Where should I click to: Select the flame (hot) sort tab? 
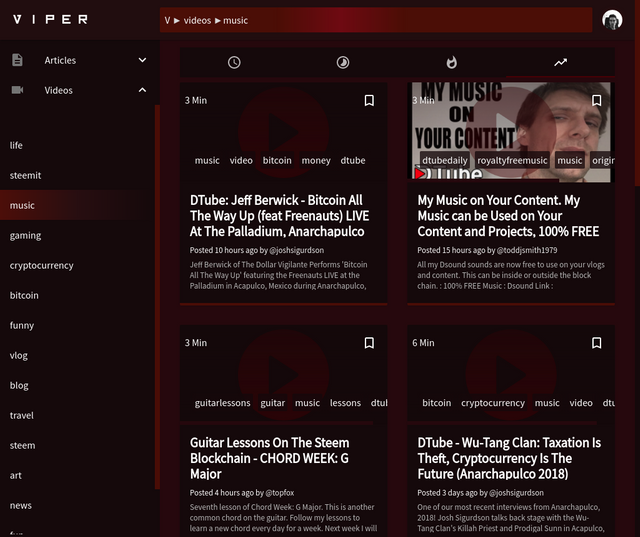(x=451, y=62)
